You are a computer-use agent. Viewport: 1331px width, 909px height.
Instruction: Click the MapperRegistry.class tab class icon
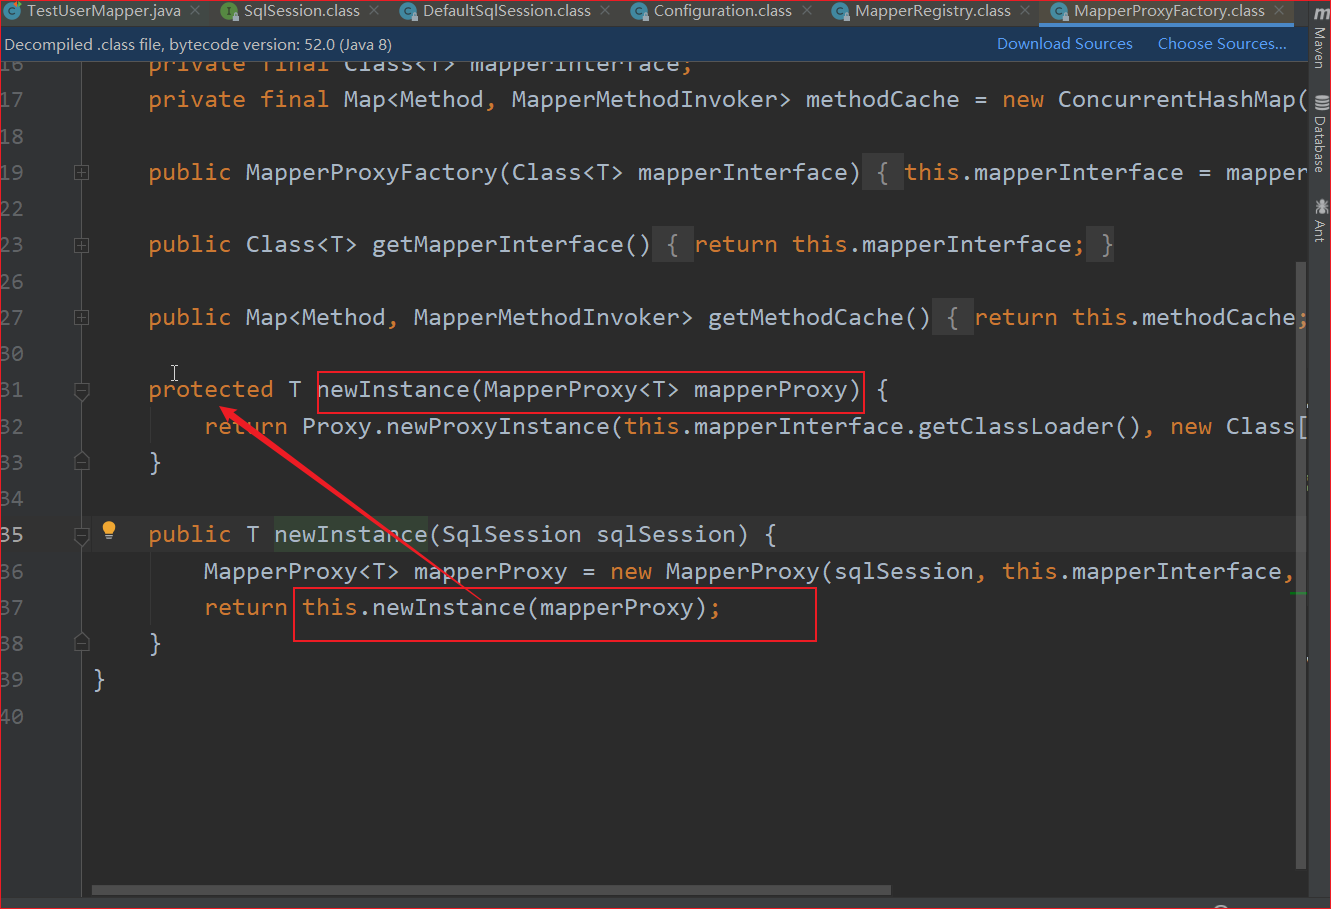(x=841, y=11)
